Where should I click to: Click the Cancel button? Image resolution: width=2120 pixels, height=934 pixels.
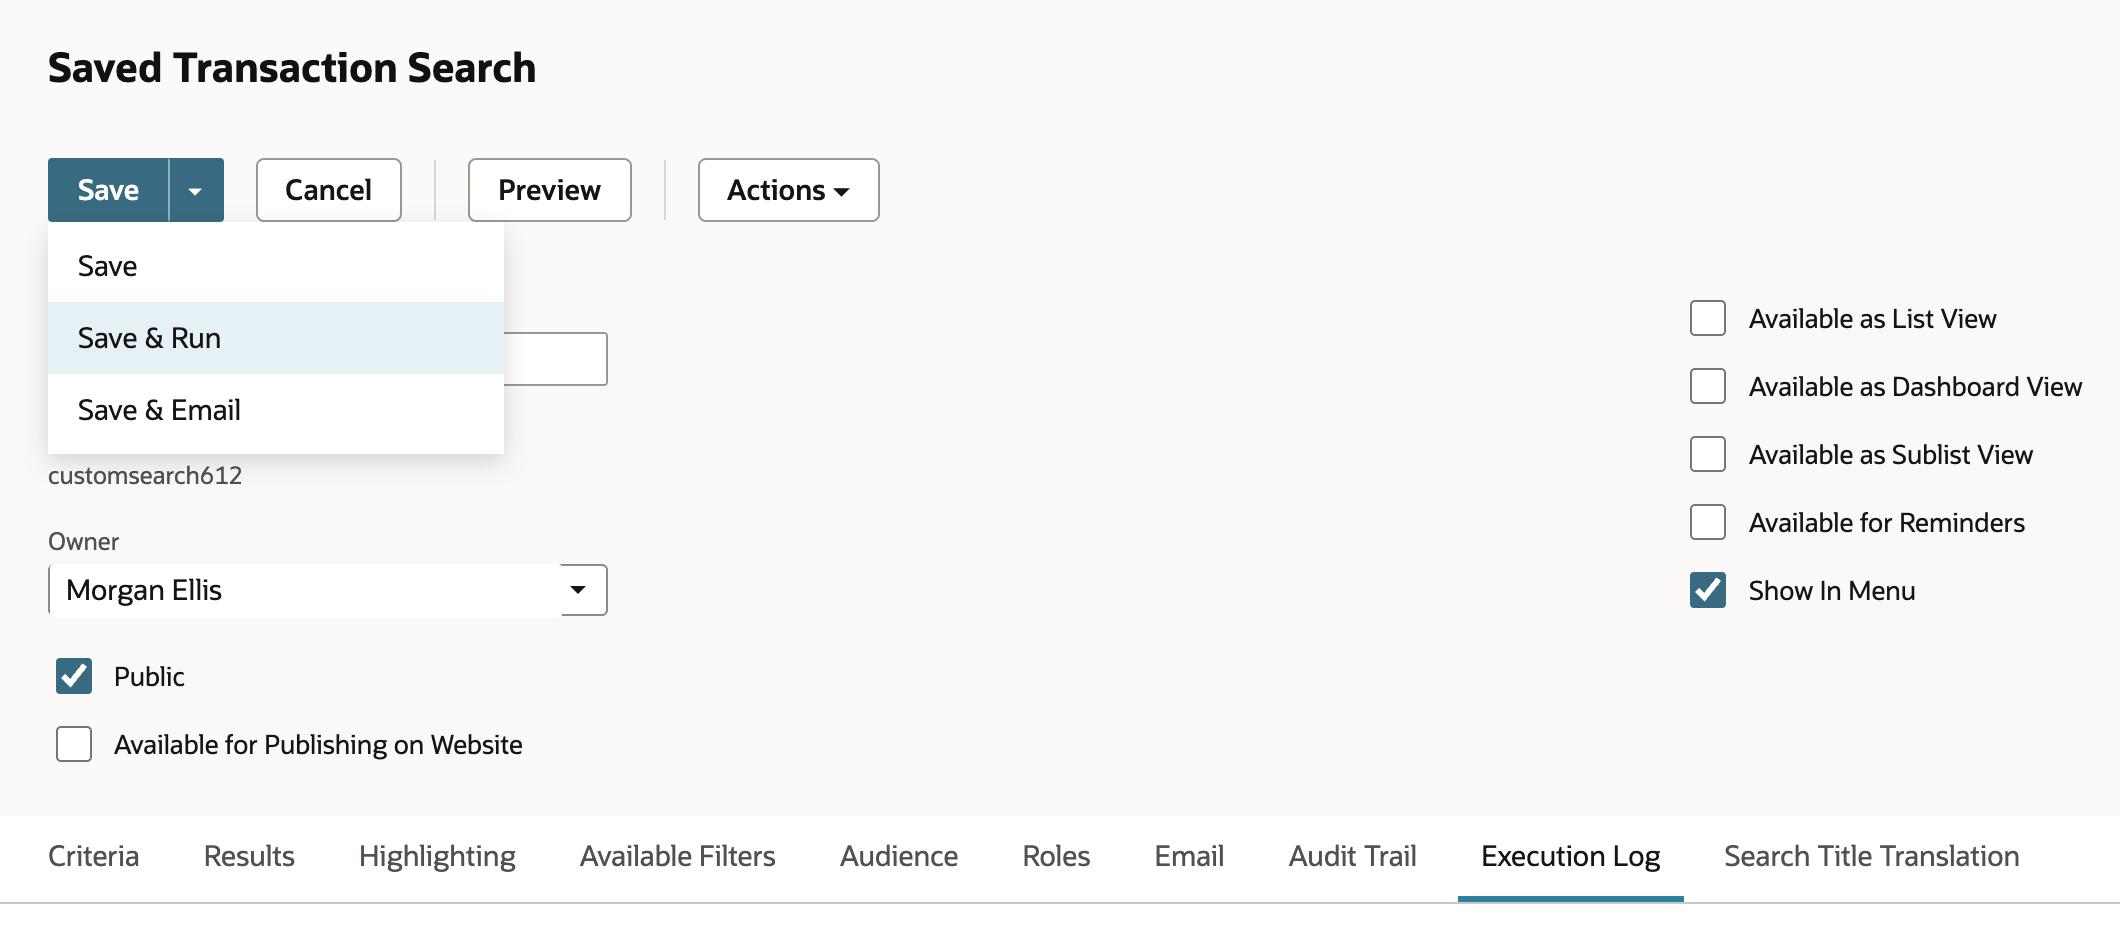[x=328, y=190]
